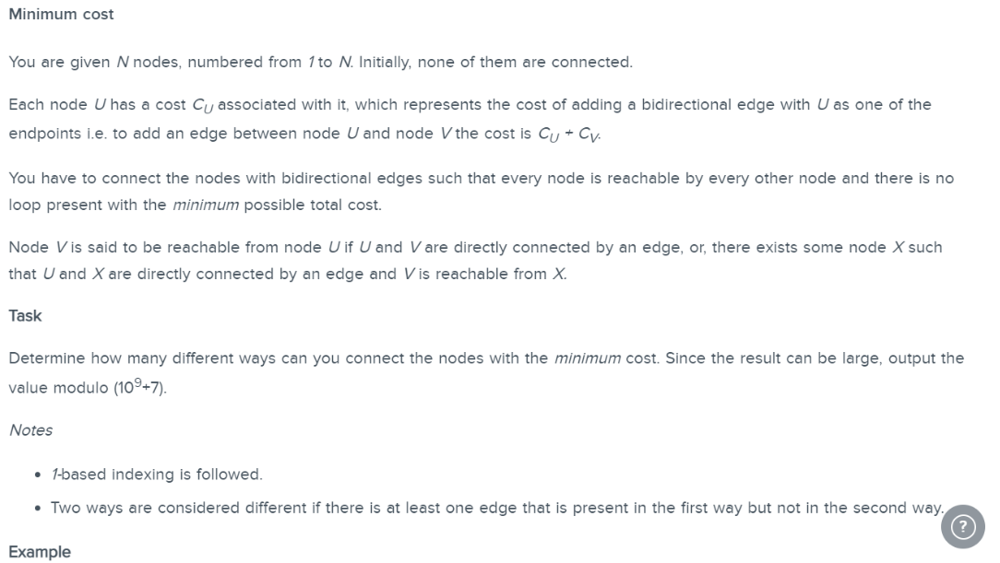Click the italic "minimum" word in the Task paragraph
Viewport: 1000px width, 563px height.
pos(587,358)
